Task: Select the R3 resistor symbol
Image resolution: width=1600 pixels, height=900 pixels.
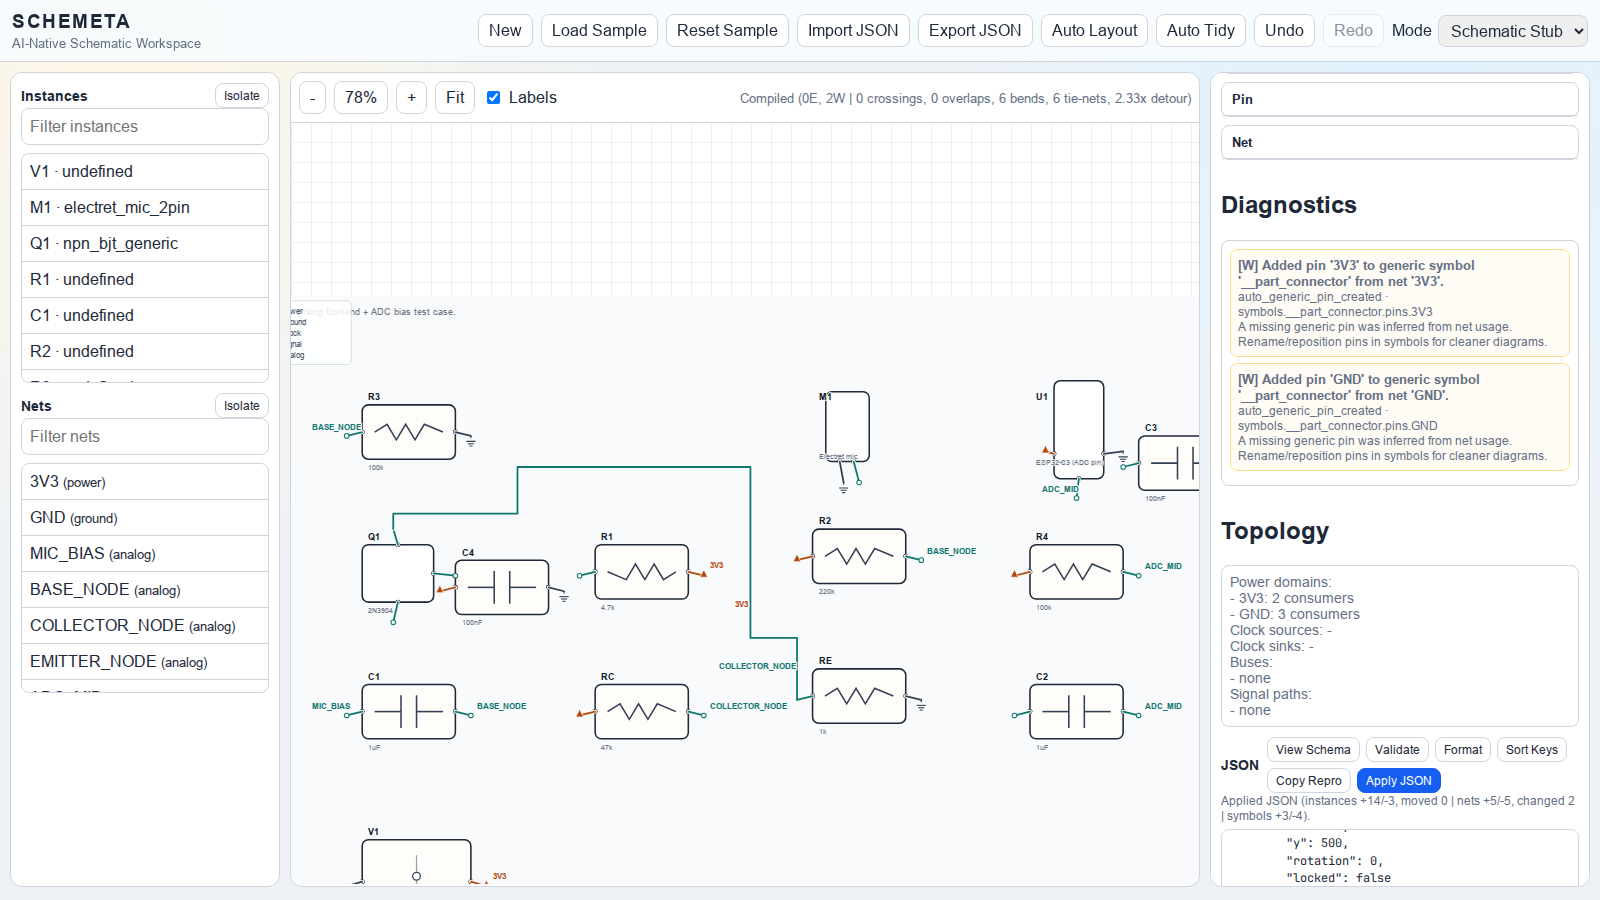Action: pos(408,432)
